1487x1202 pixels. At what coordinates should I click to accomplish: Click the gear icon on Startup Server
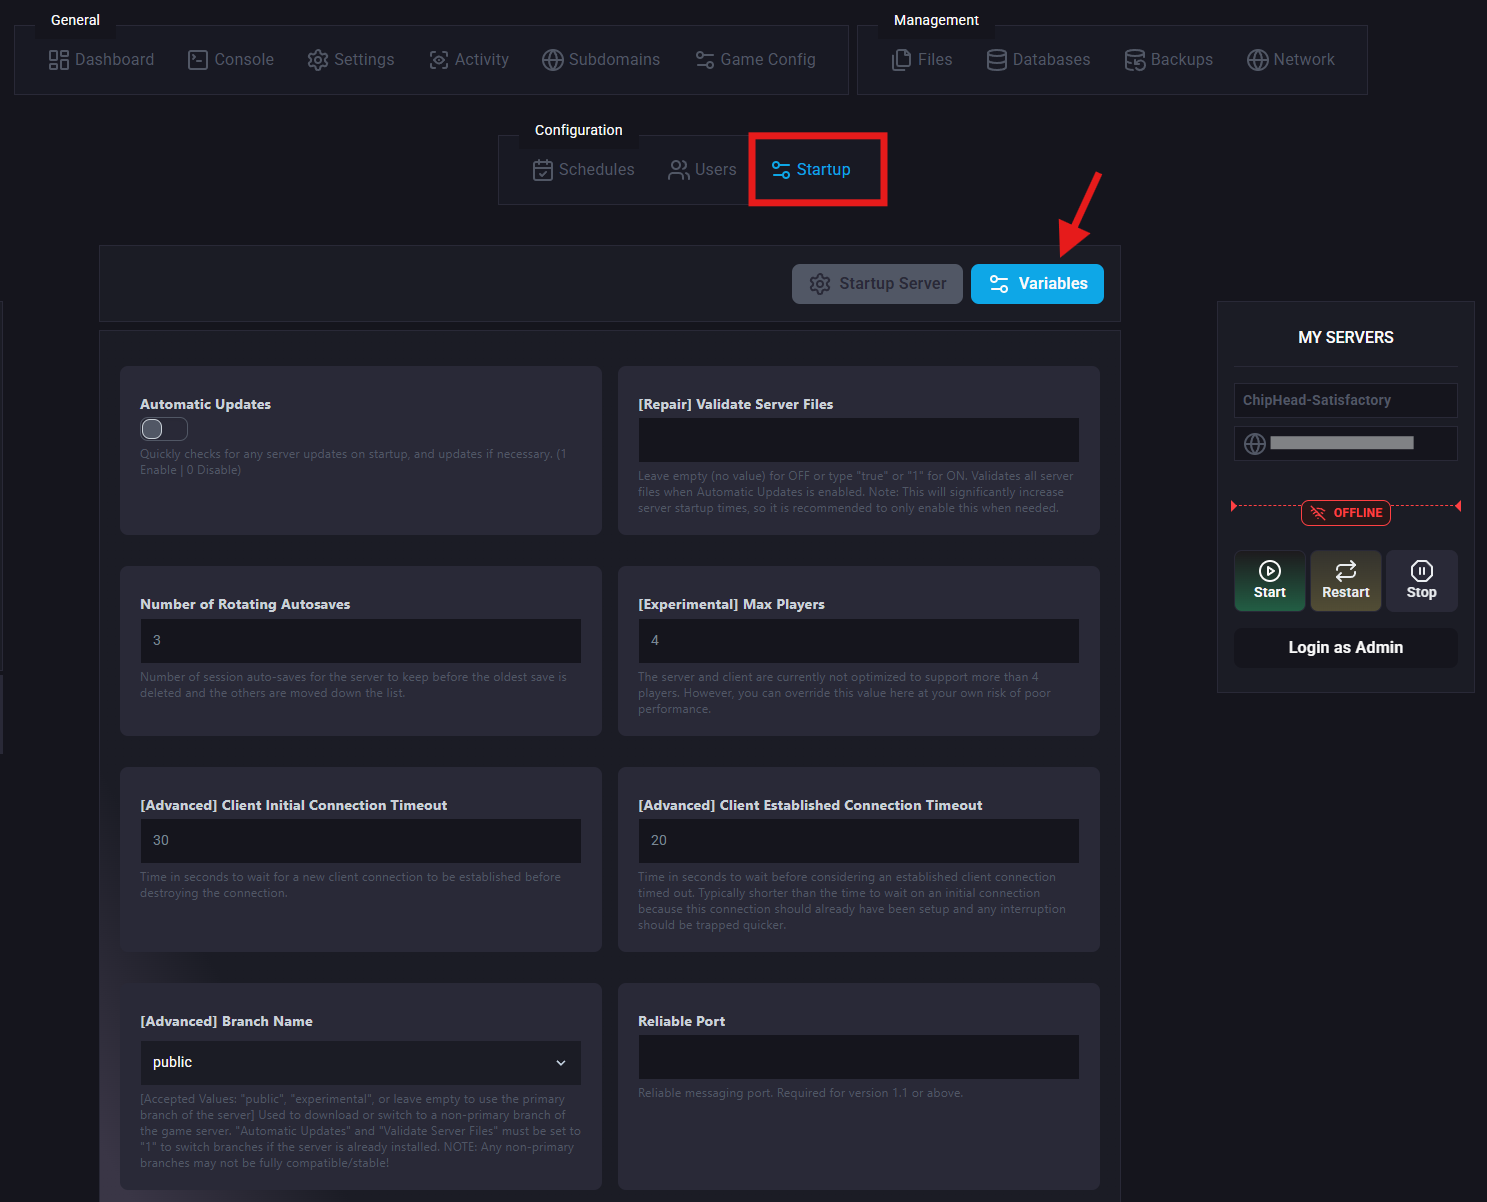(x=820, y=284)
